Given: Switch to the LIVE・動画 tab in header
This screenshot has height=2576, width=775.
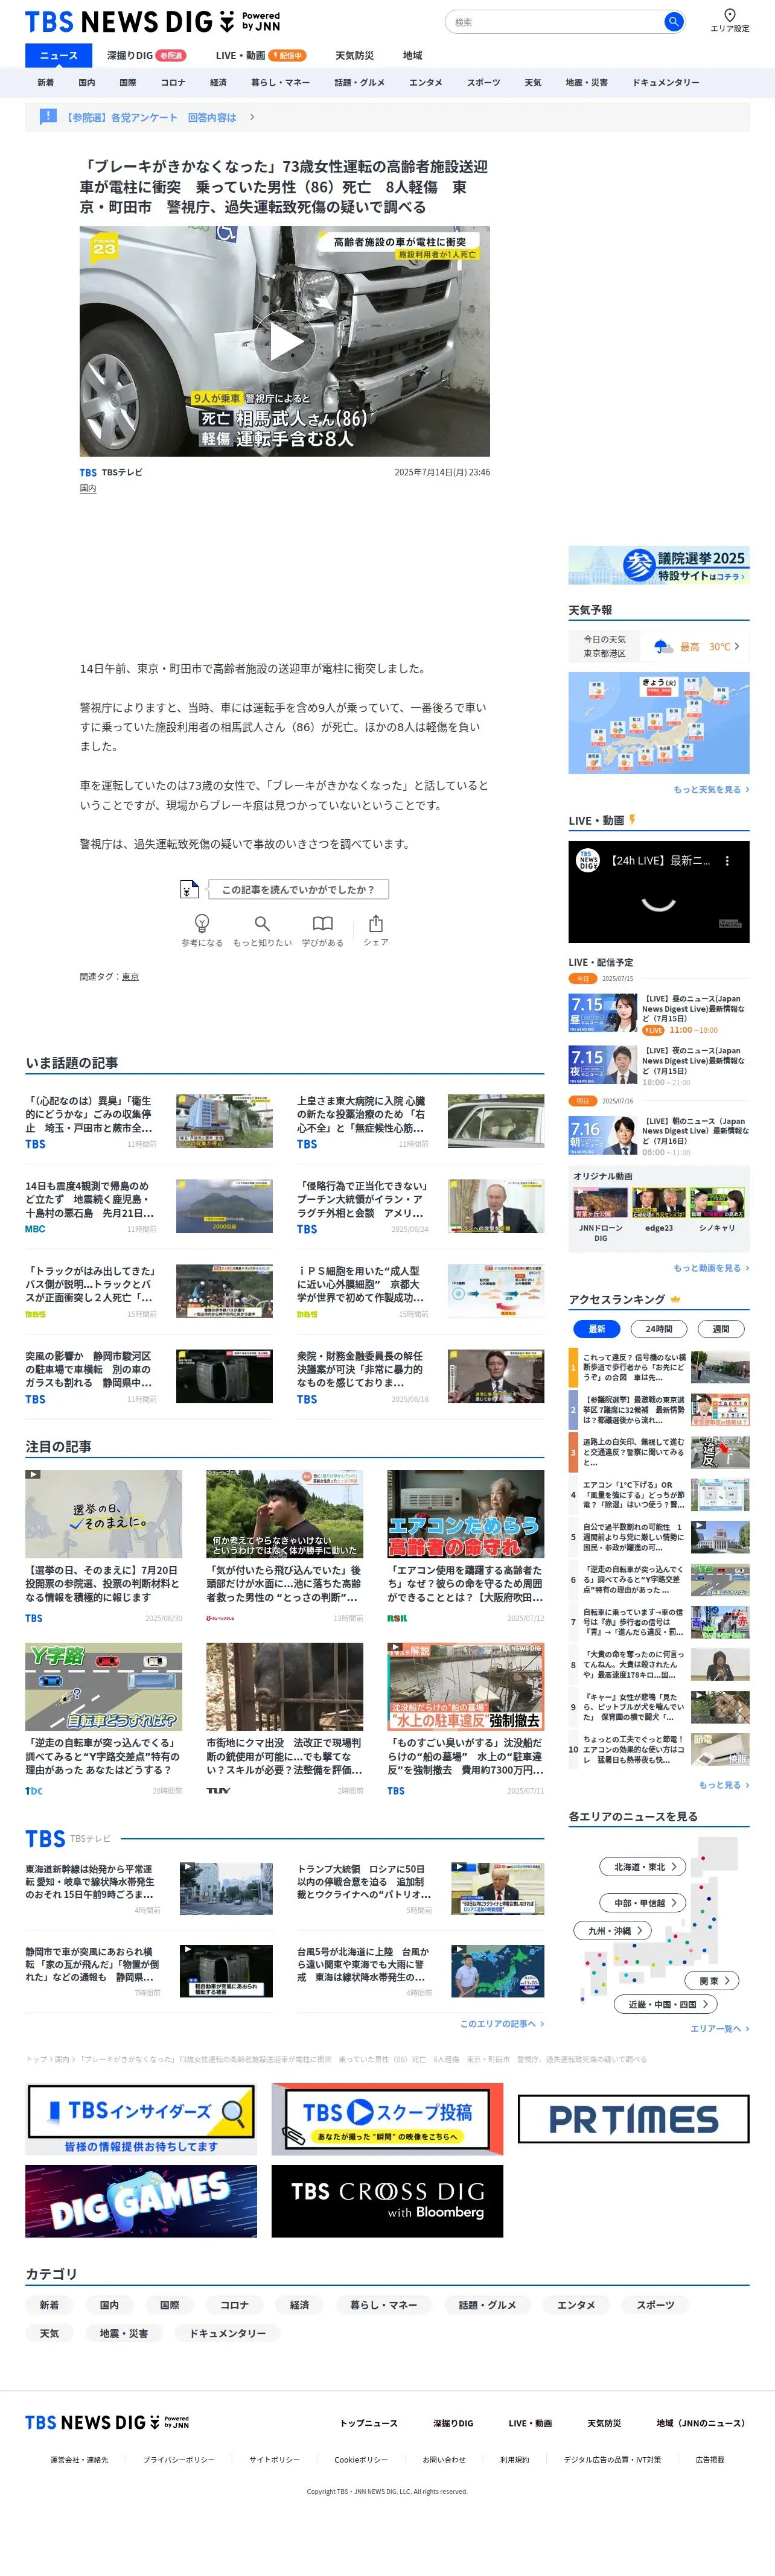Looking at the screenshot, I should (x=260, y=56).
